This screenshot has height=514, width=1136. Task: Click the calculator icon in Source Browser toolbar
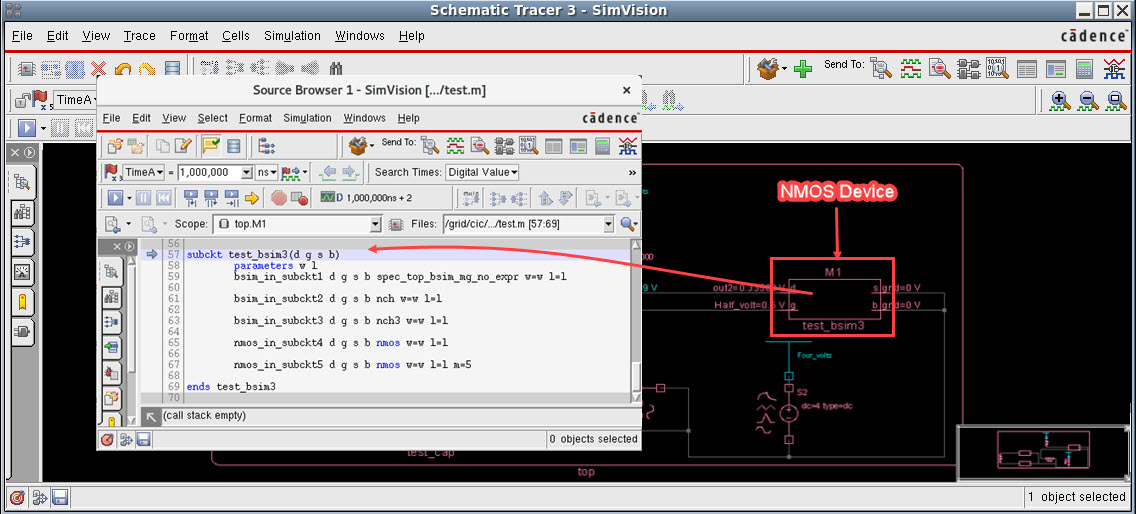(x=602, y=146)
